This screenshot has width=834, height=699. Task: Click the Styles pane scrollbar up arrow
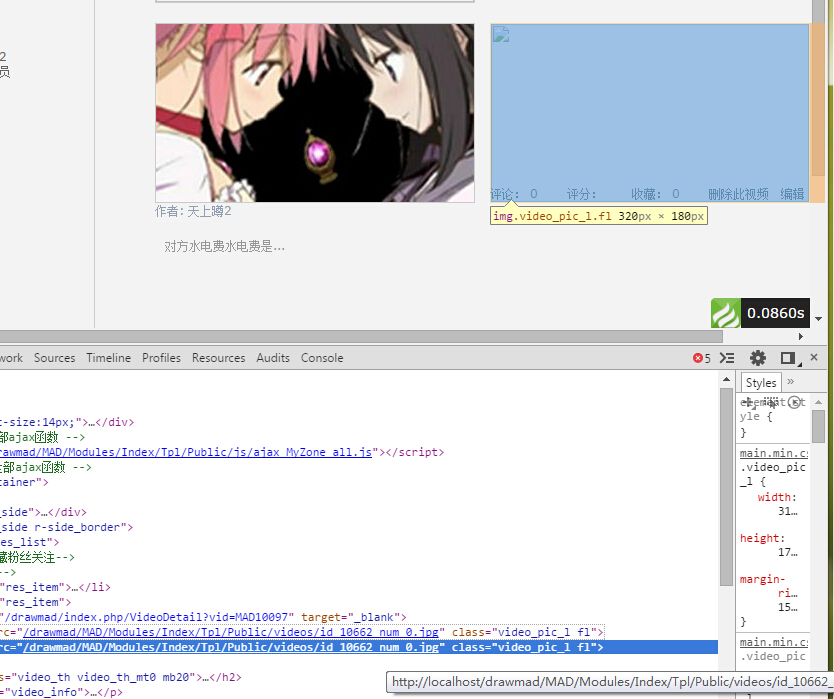tap(819, 402)
